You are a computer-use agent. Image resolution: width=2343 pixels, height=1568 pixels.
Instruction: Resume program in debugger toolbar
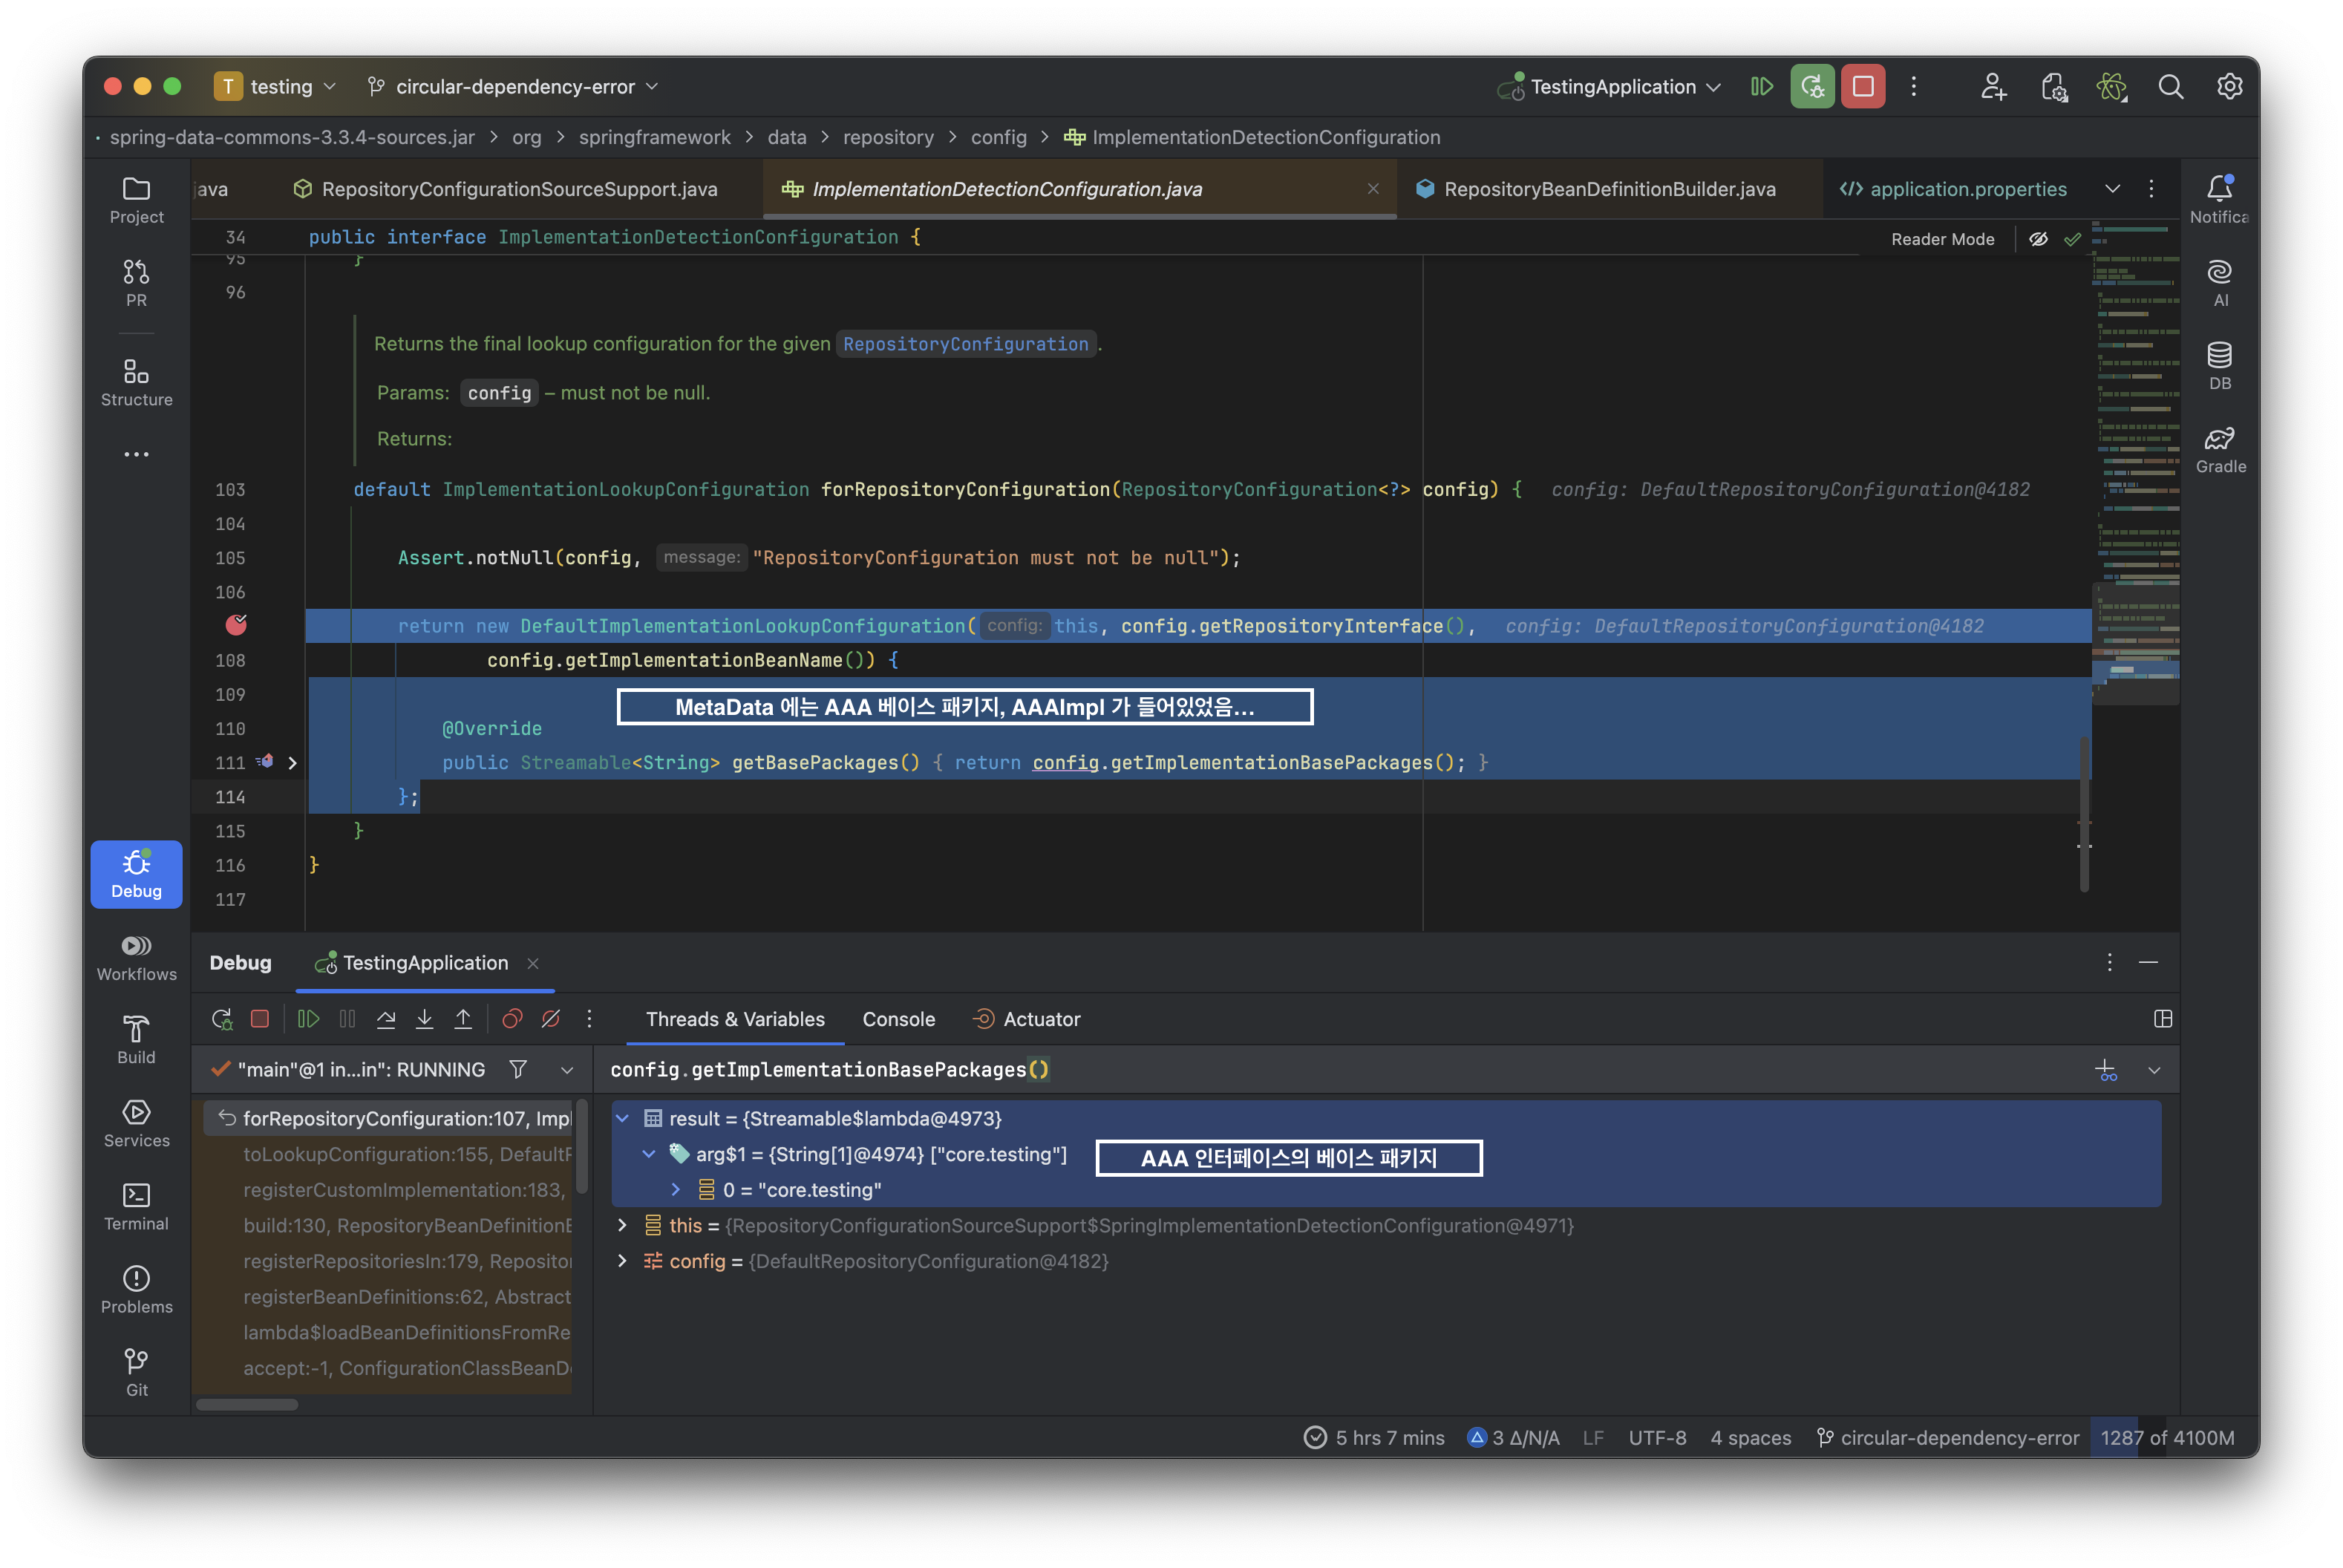[x=308, y=1019]
